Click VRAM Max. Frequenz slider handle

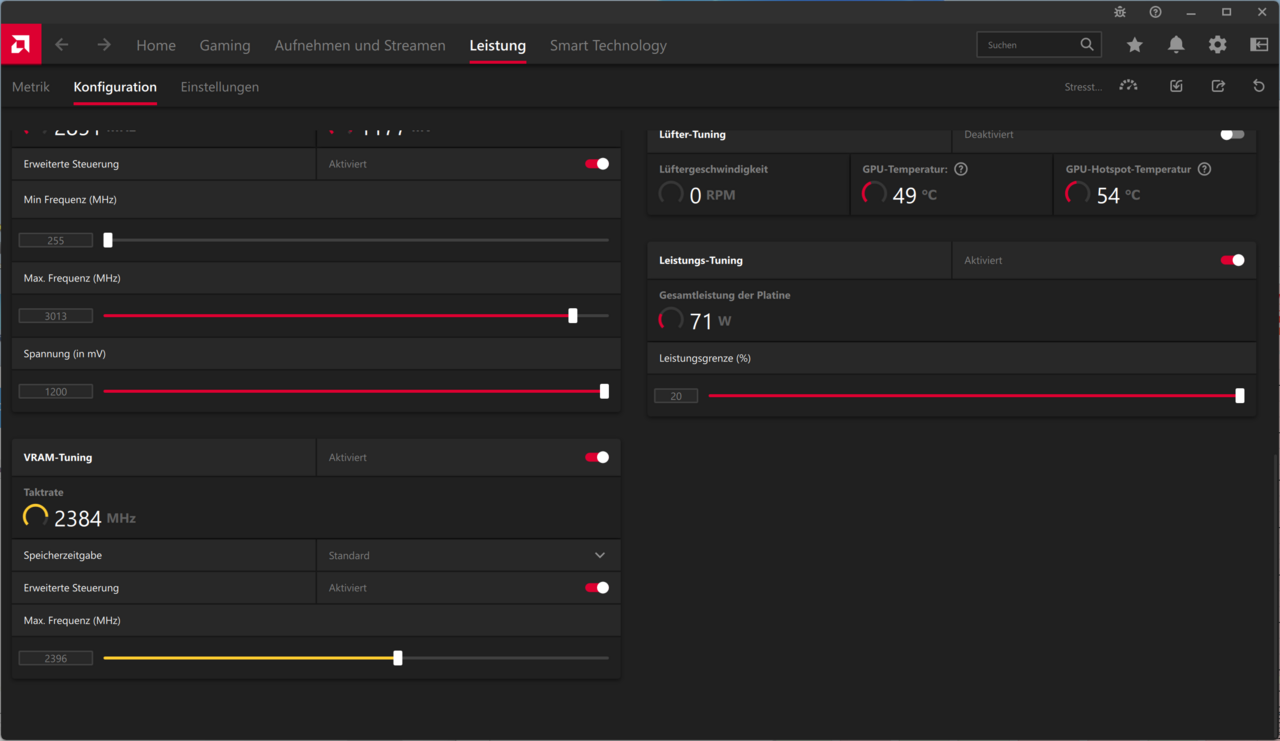tap(398, 658)
